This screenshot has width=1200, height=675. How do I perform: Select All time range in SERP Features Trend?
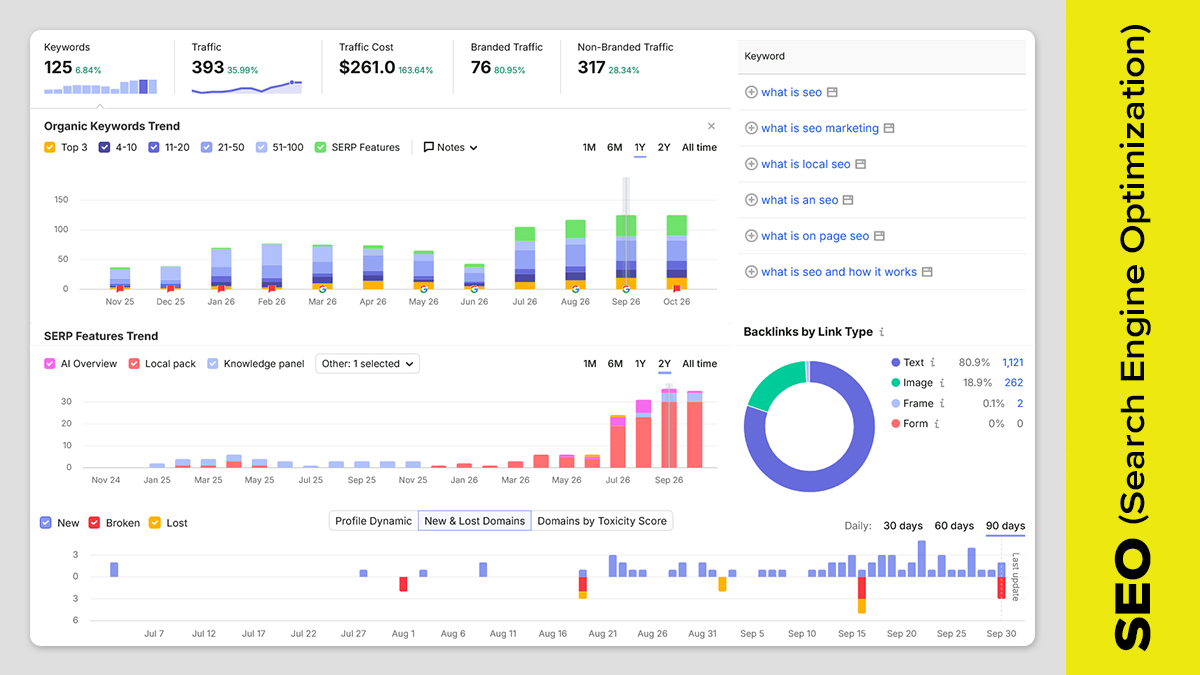[699, 364]
